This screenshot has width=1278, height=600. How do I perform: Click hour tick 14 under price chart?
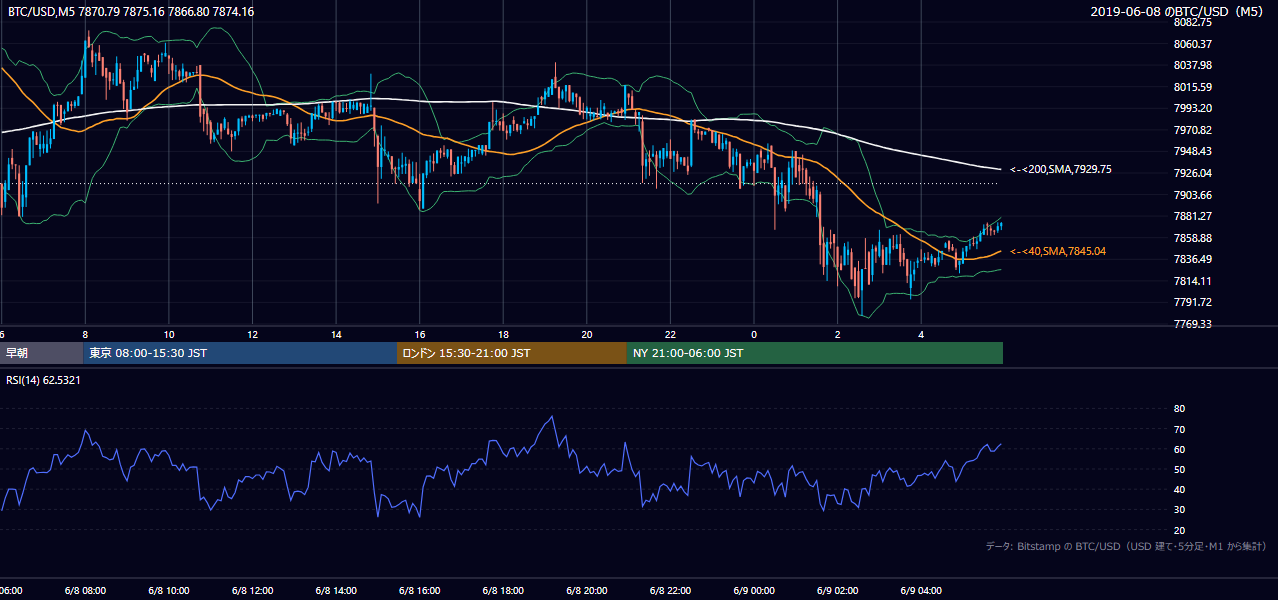point(336,335)
